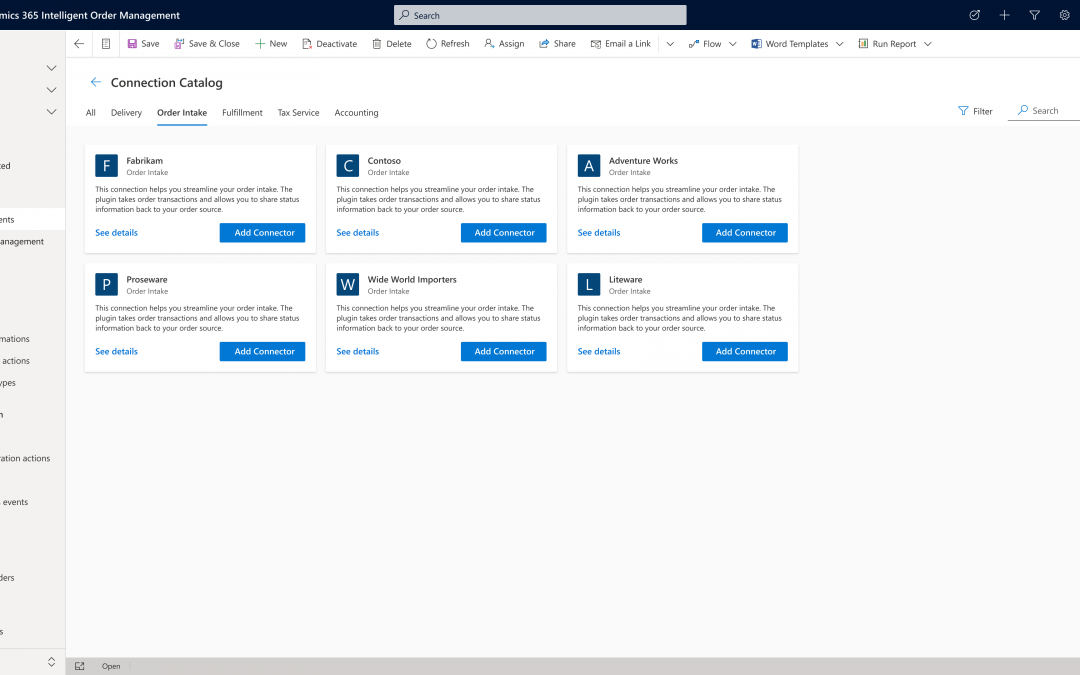Viewport: 1080px width, 675px height.
Task: Open See details for Wide World Importers
Action: pyautogui.click(x=357, y=351)
